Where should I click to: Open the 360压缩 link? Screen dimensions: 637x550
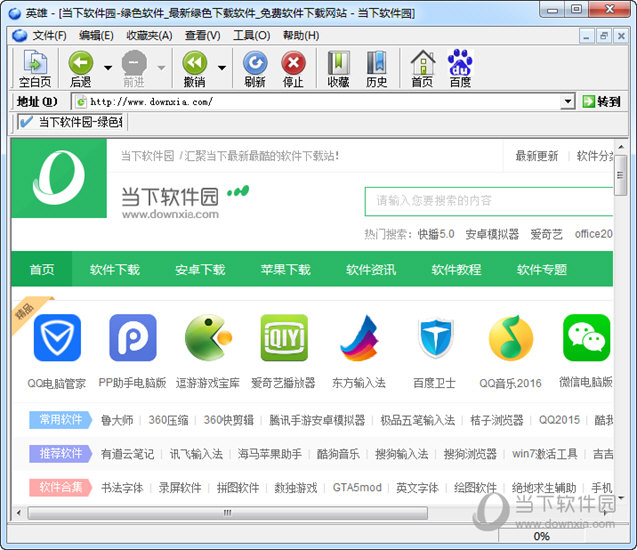click(168, 420)
